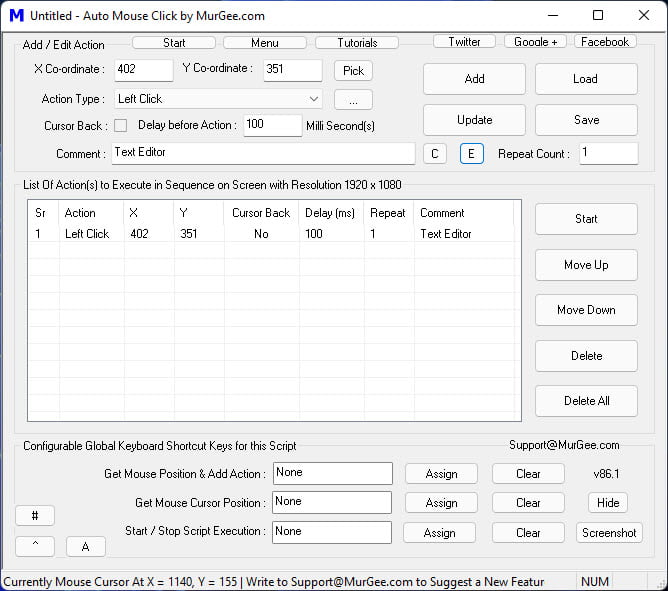Click the Pick button for coordinates

click(x=353, y=71)
